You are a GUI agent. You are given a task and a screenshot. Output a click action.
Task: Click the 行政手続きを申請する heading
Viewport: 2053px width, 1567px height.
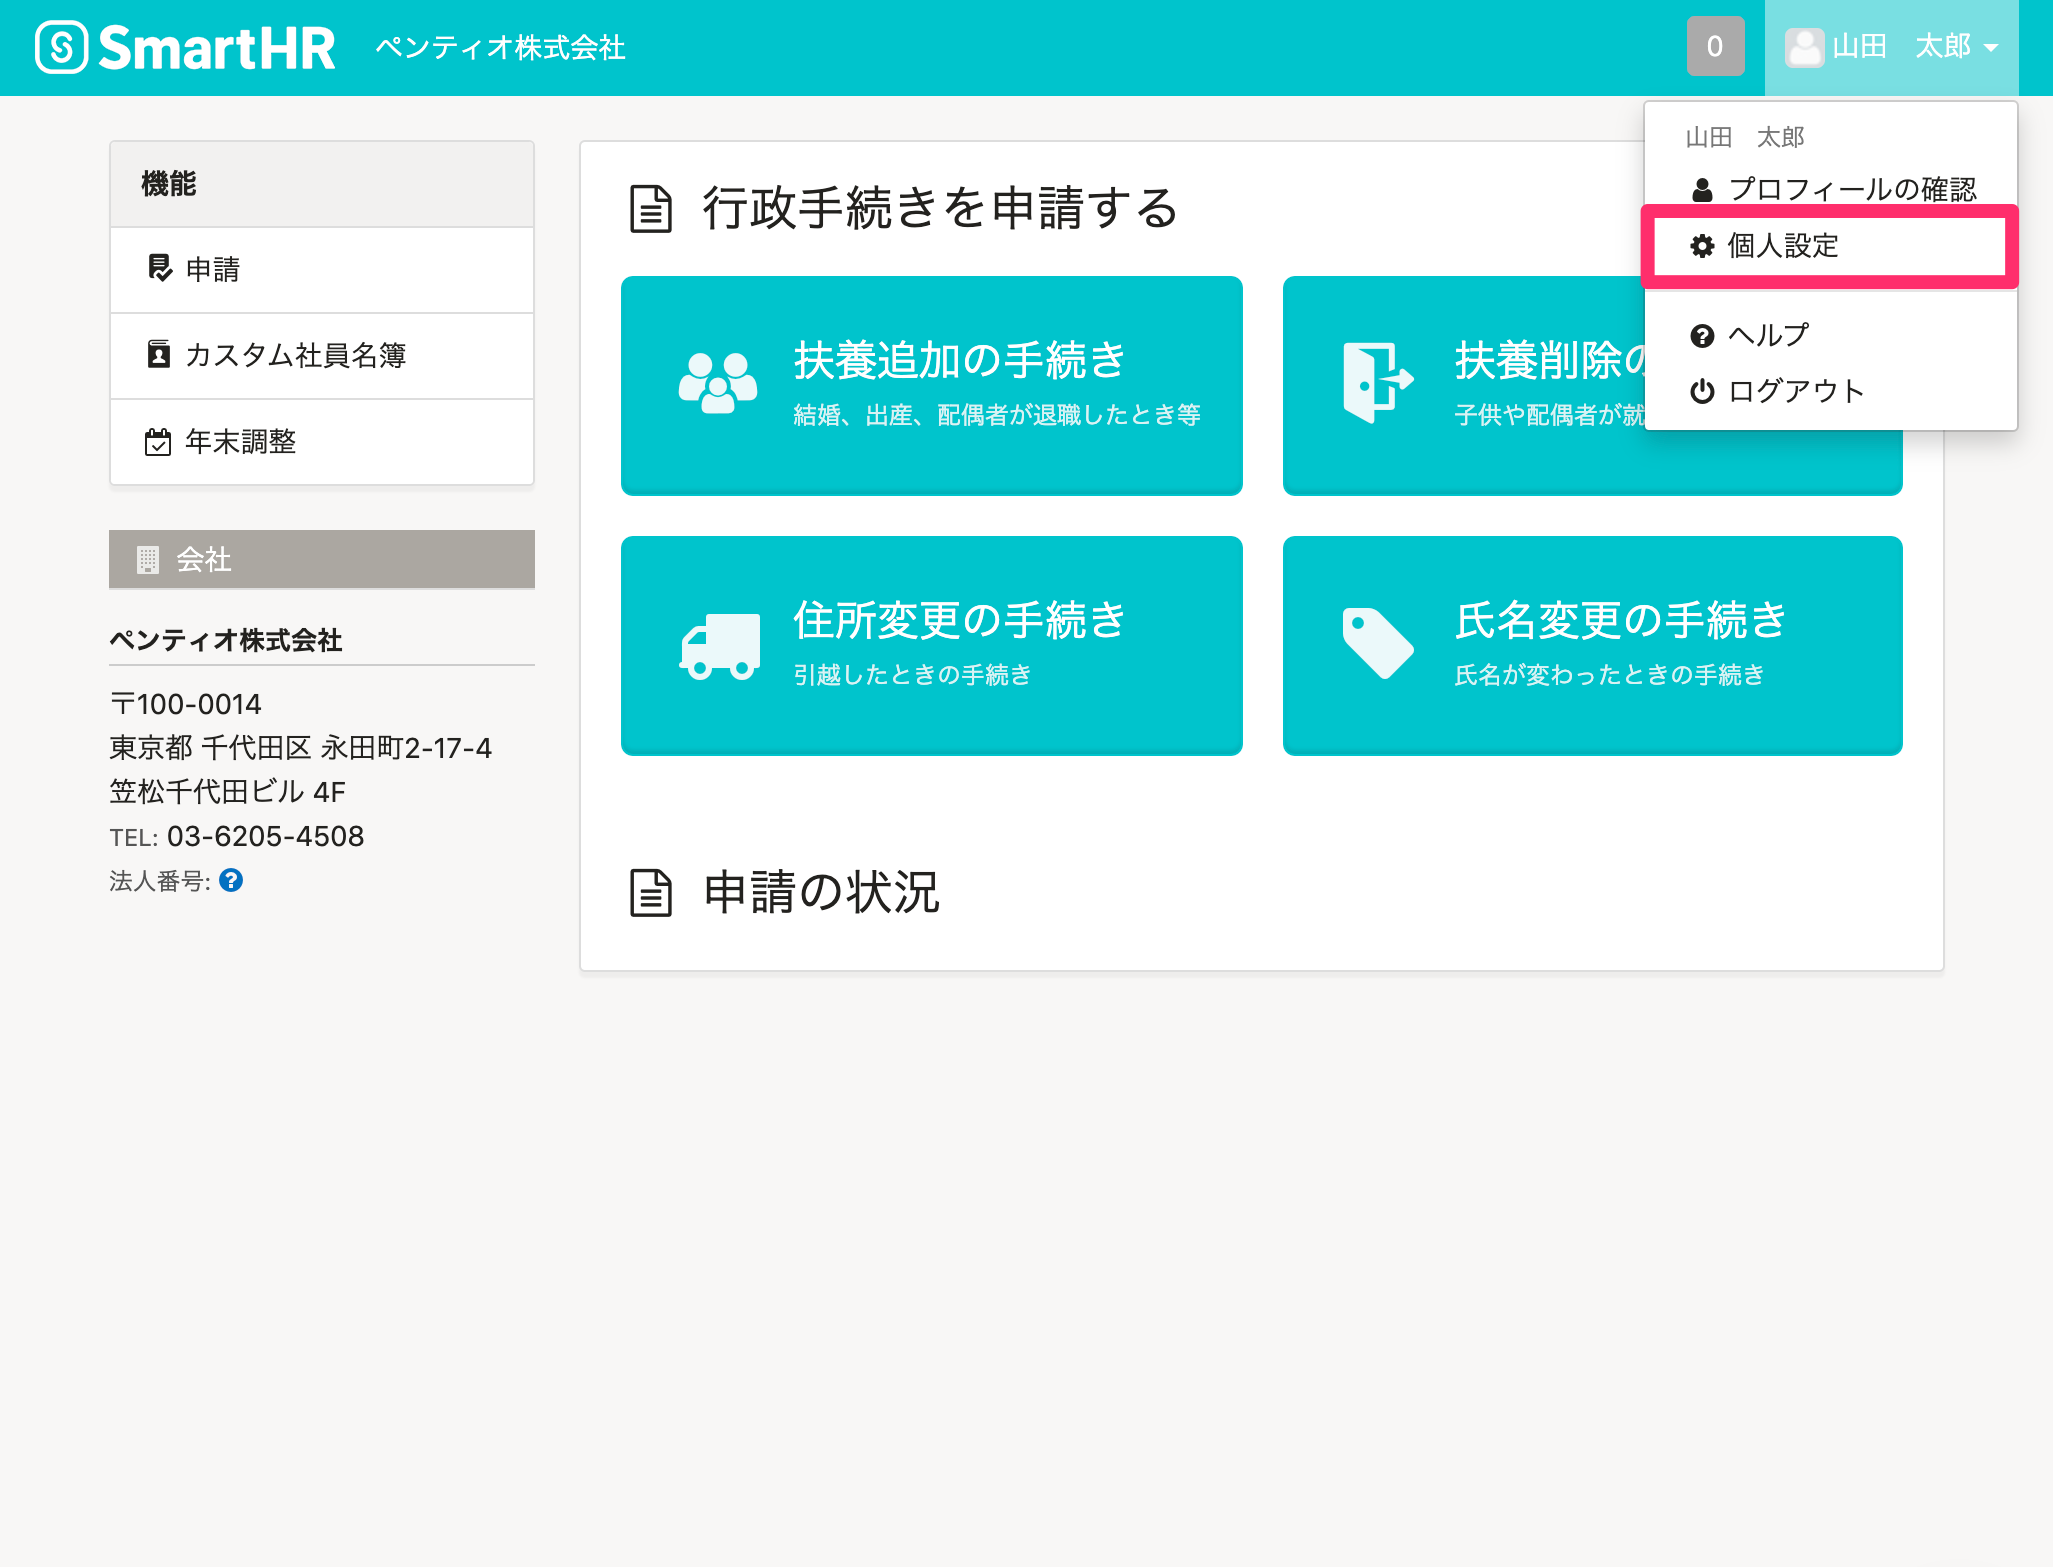(940, 209)
